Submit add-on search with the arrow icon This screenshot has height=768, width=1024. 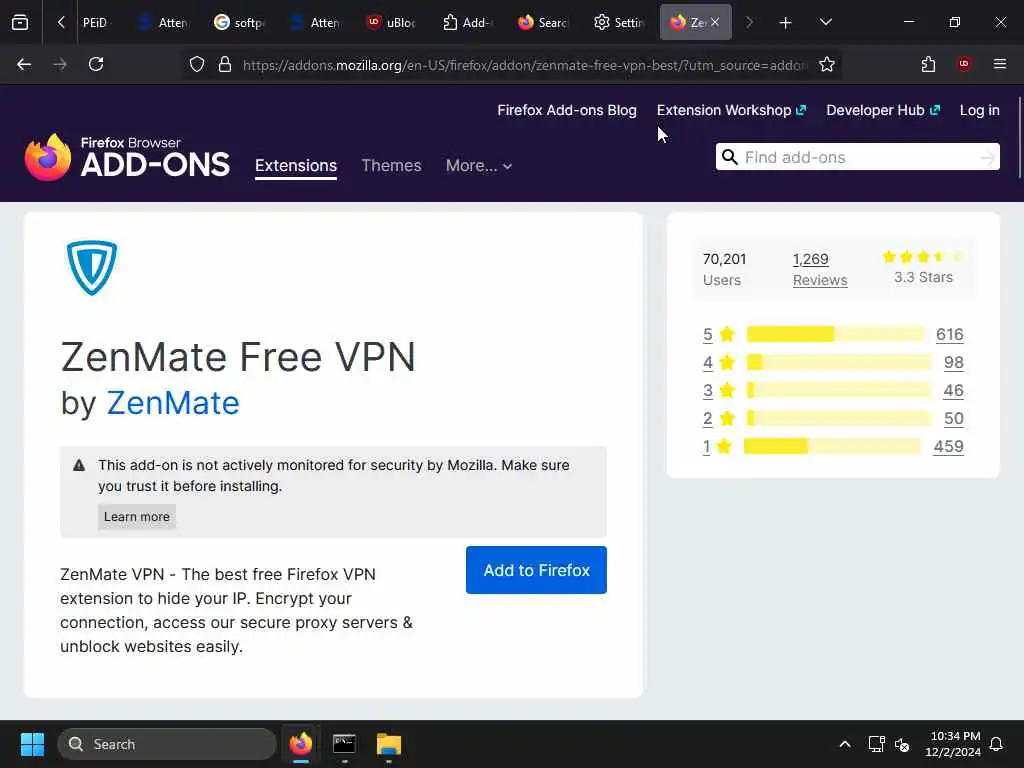[987, 157]
